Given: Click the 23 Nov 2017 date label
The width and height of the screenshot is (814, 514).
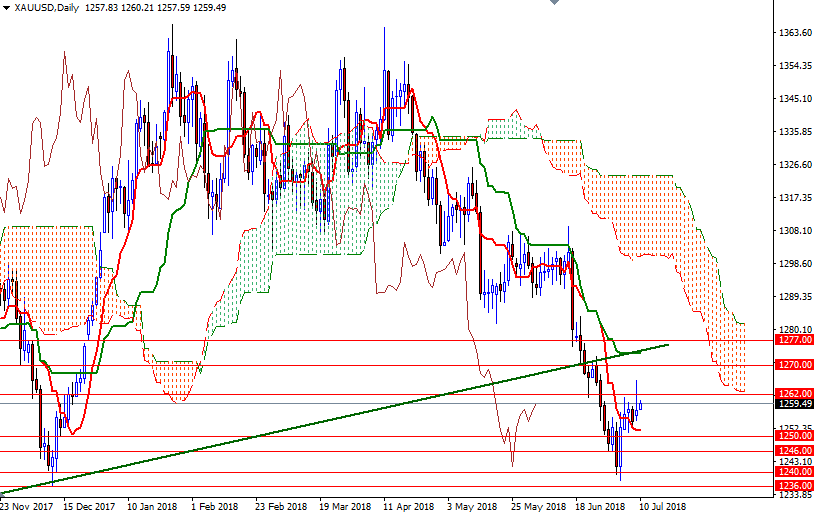Looking at the screenshot, I should [27, 506].
